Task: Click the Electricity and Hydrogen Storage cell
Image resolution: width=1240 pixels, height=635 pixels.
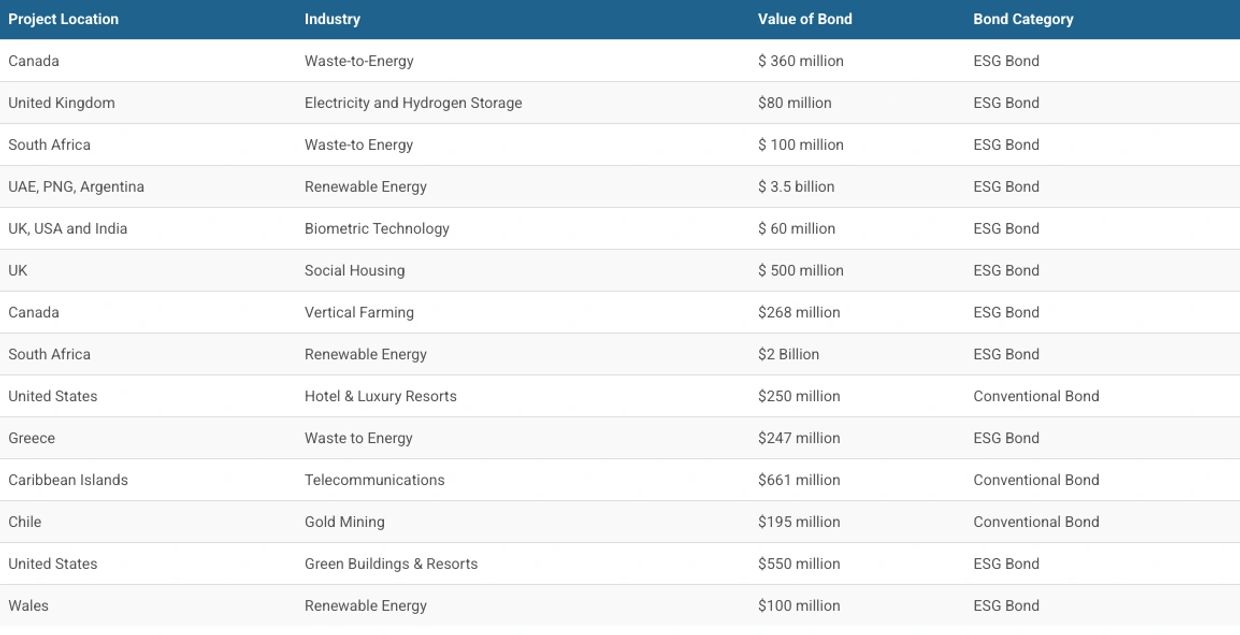Action: point(413,103)
